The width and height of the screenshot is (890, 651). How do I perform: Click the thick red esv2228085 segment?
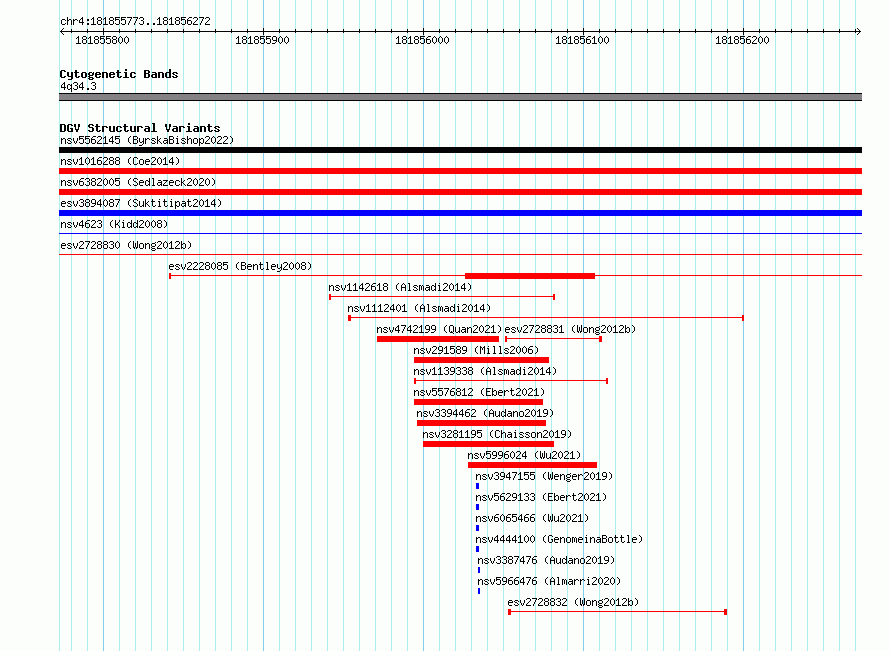pos(530,276)
